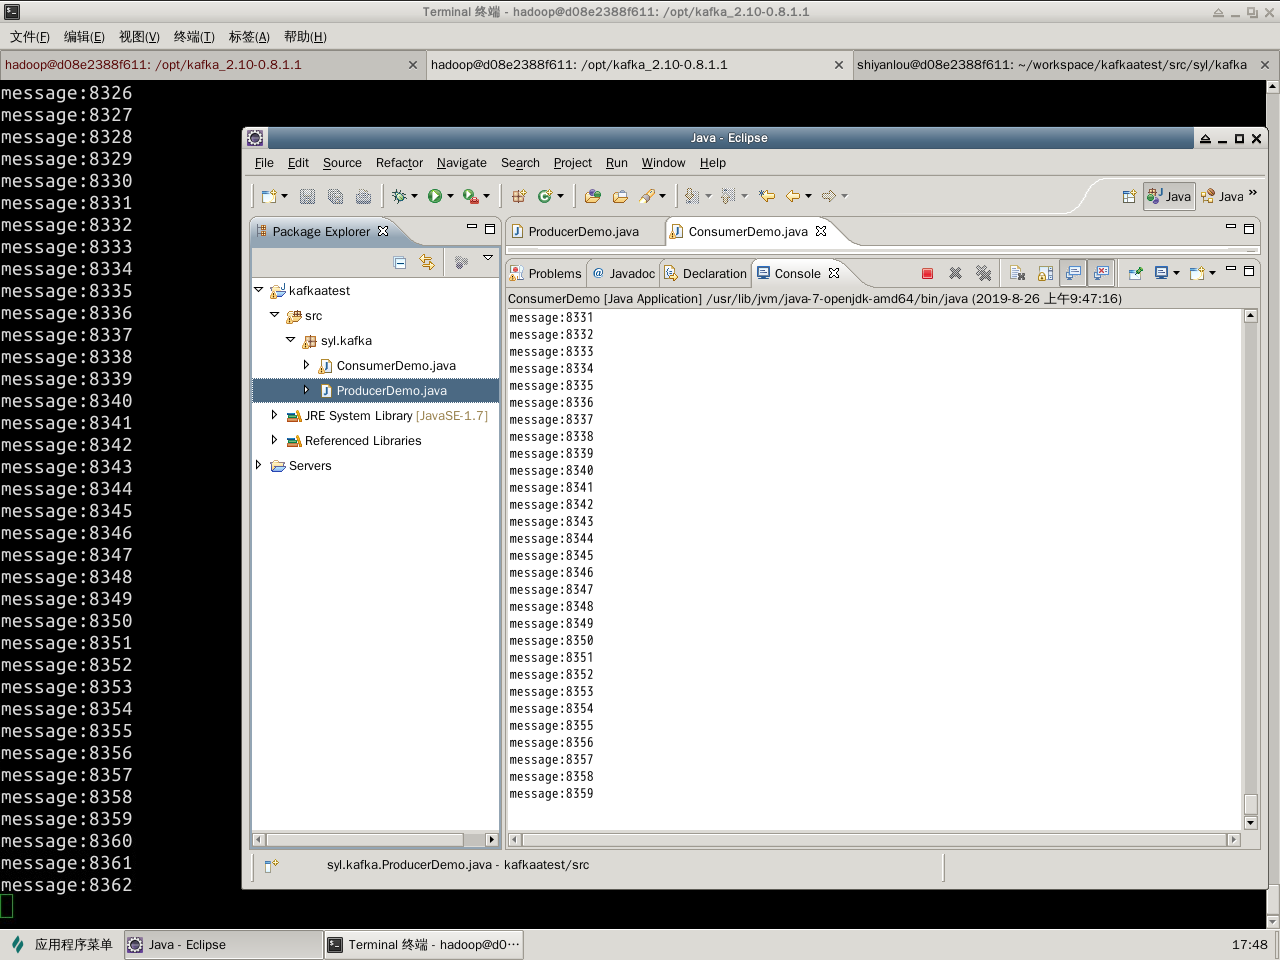Viewport: 1280px width, 960px height.
Task: Switch to the ProducerDemo.java editor tab
Action: pyautogui.click(x=584, y=231)
